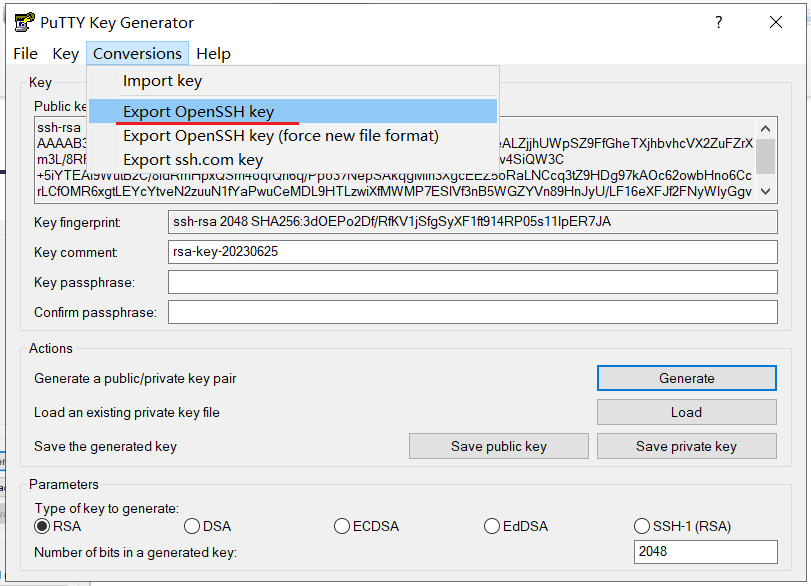Click Save private key
Screen dimensions: 811x586
click(x=687, y=446)
